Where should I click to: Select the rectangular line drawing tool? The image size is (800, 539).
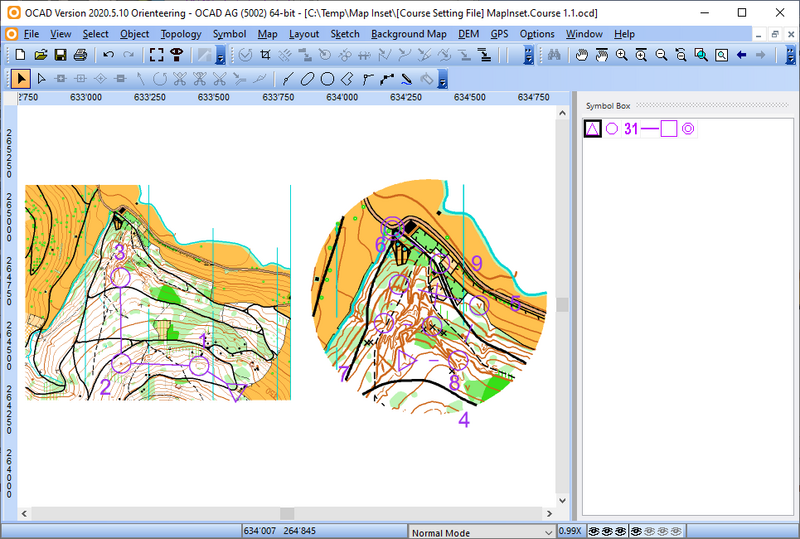pyautogui.click(x=347, y=79)
